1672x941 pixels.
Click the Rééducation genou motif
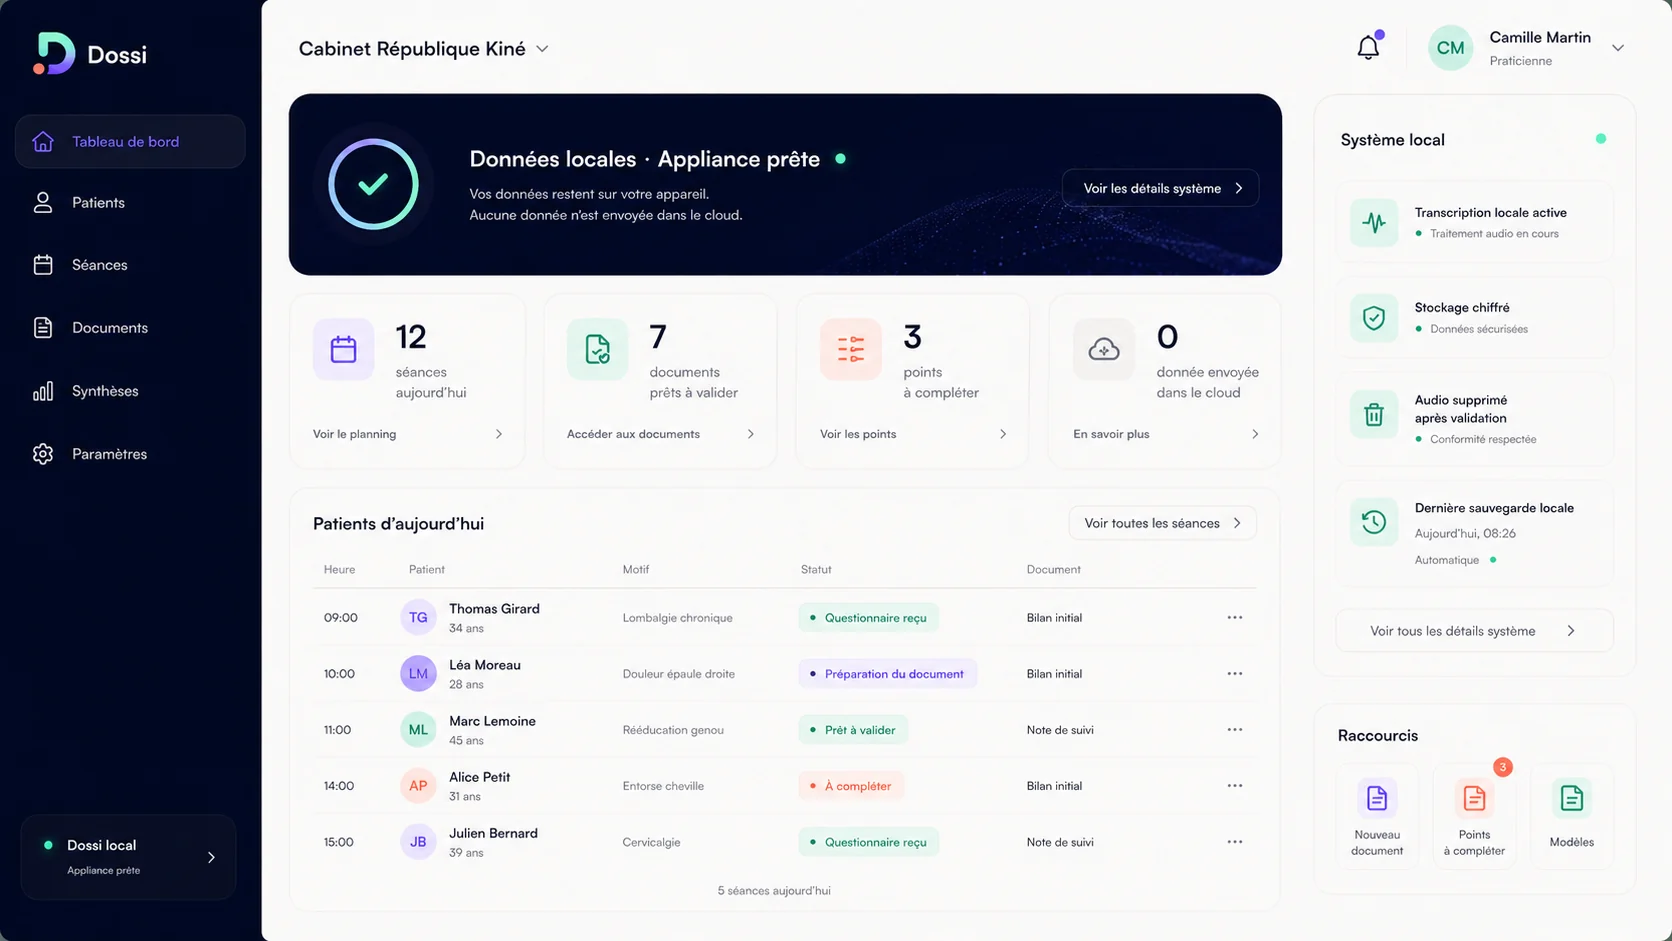coord(673,730)
